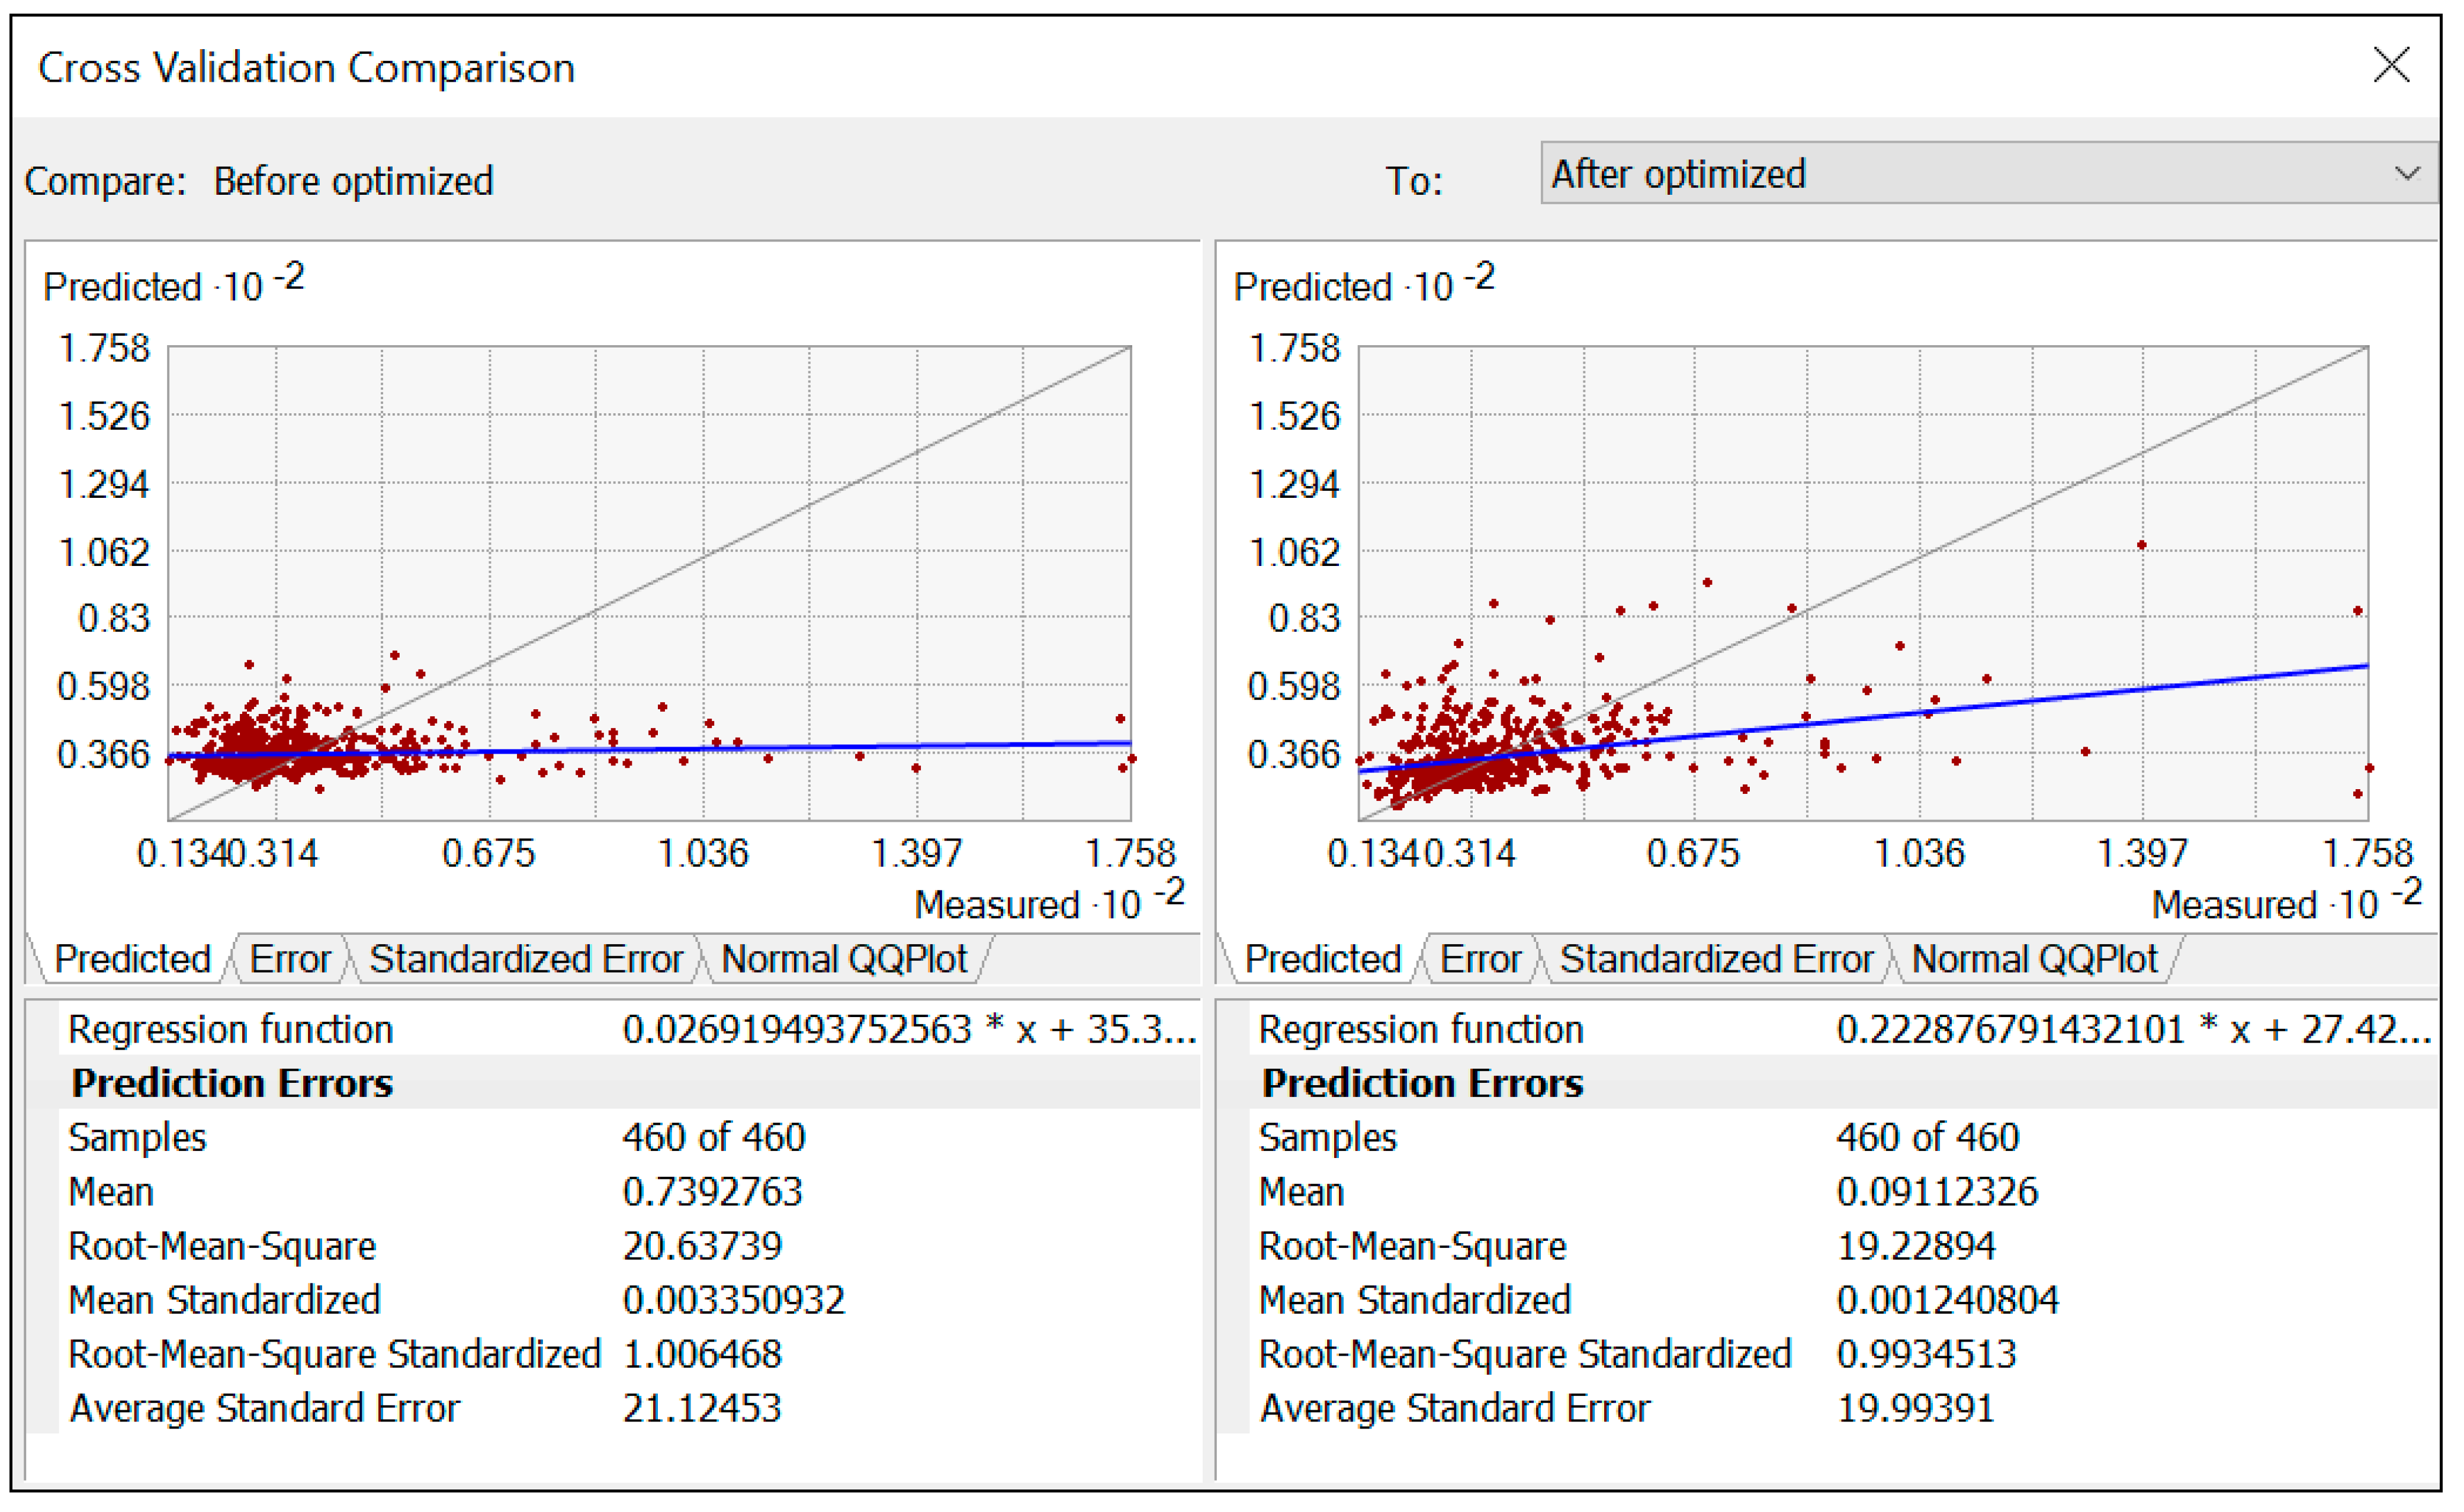This screenshot has width=2464, height=1512.
Task: Select the right Average Standard Error row
Action: click(x=1454, y=1408)
